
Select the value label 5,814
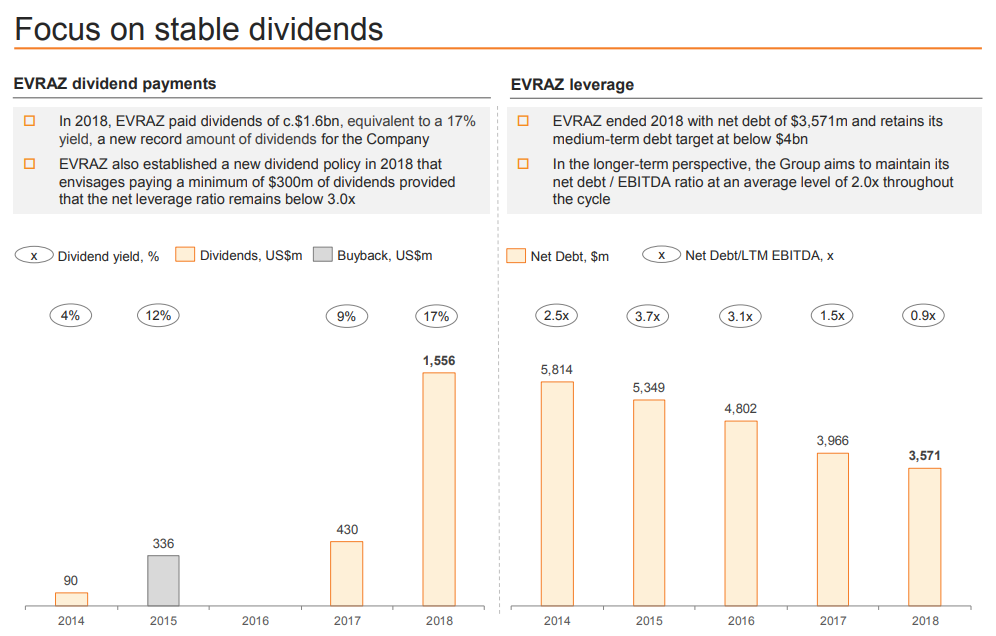[x=557, y=369]
